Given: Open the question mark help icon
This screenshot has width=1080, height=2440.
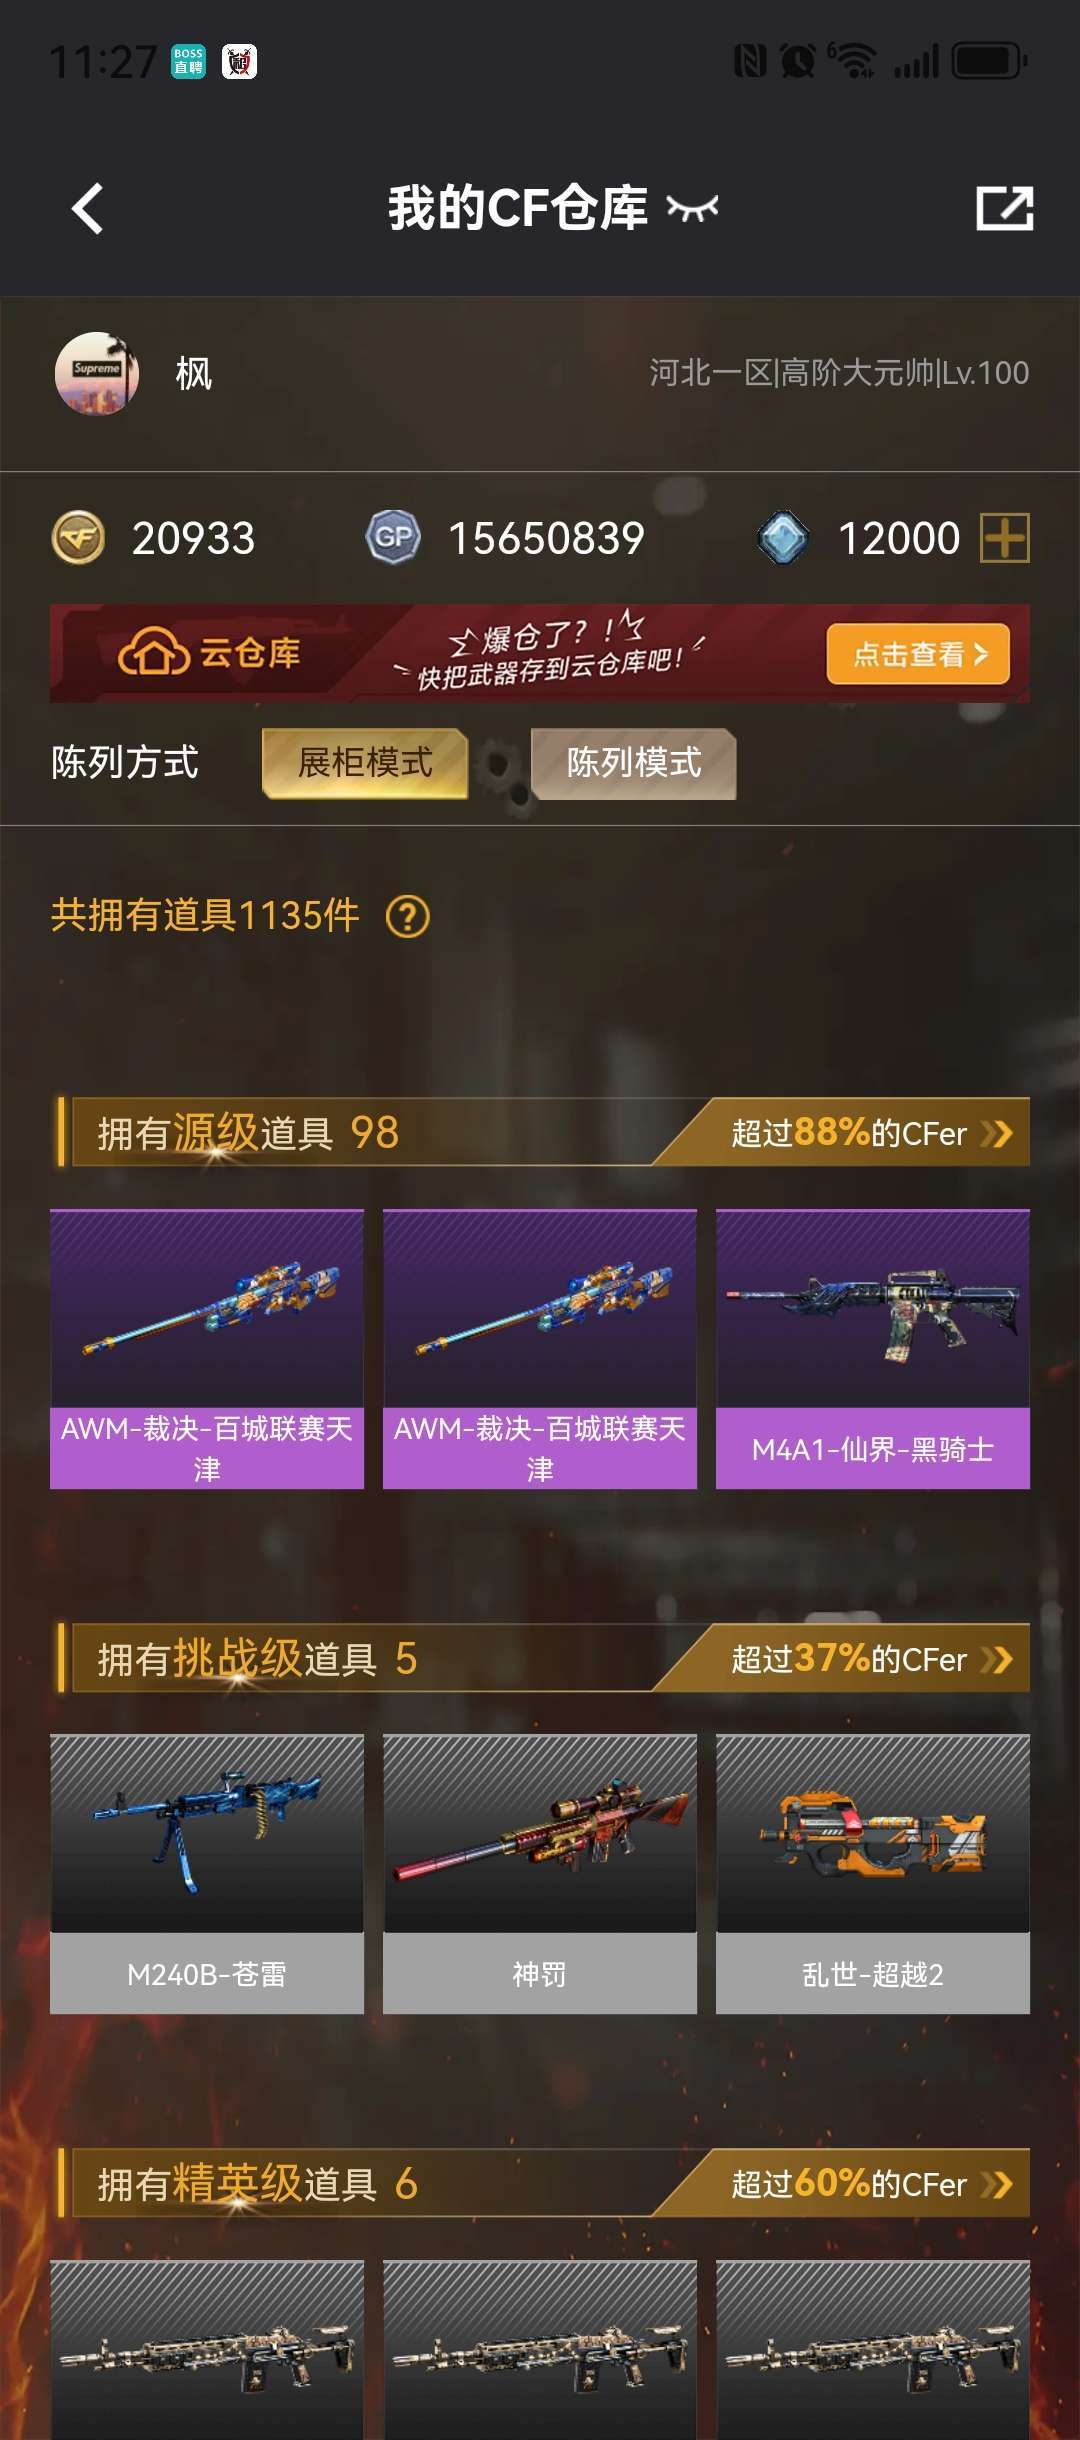Looking at the screenshot, I should [408, 916].
